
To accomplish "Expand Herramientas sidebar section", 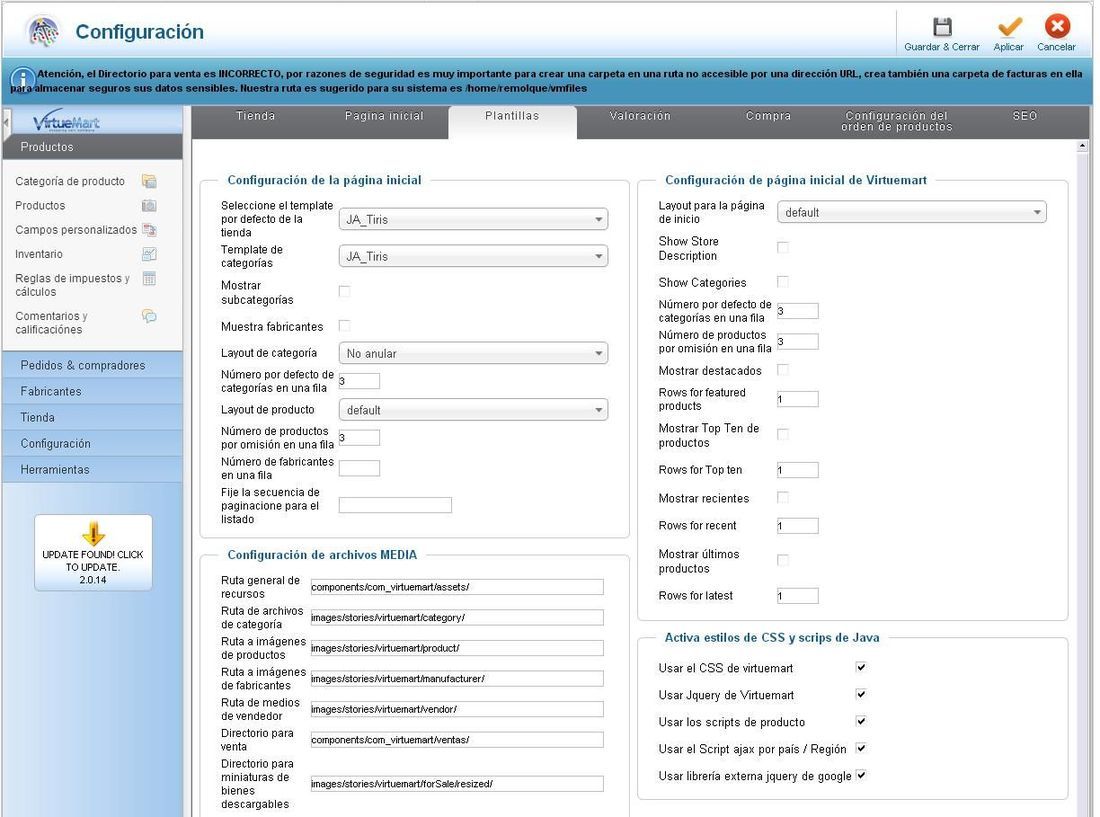I will pyautogui.click(x=93, y=469).
